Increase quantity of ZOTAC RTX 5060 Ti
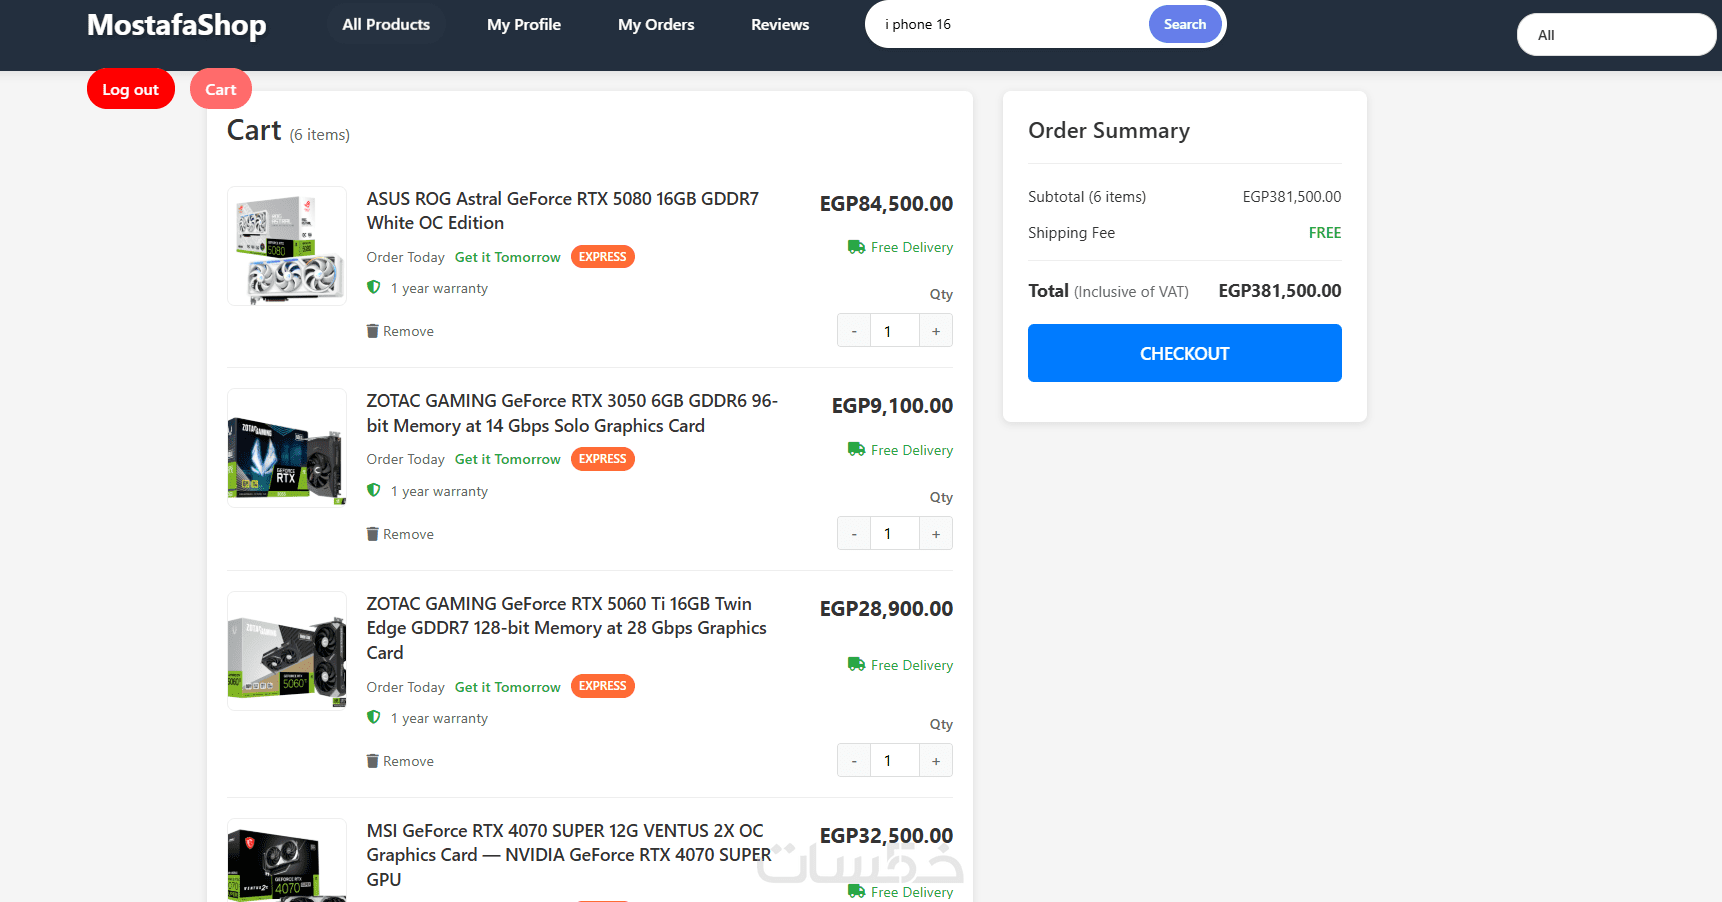 [936, 761]
